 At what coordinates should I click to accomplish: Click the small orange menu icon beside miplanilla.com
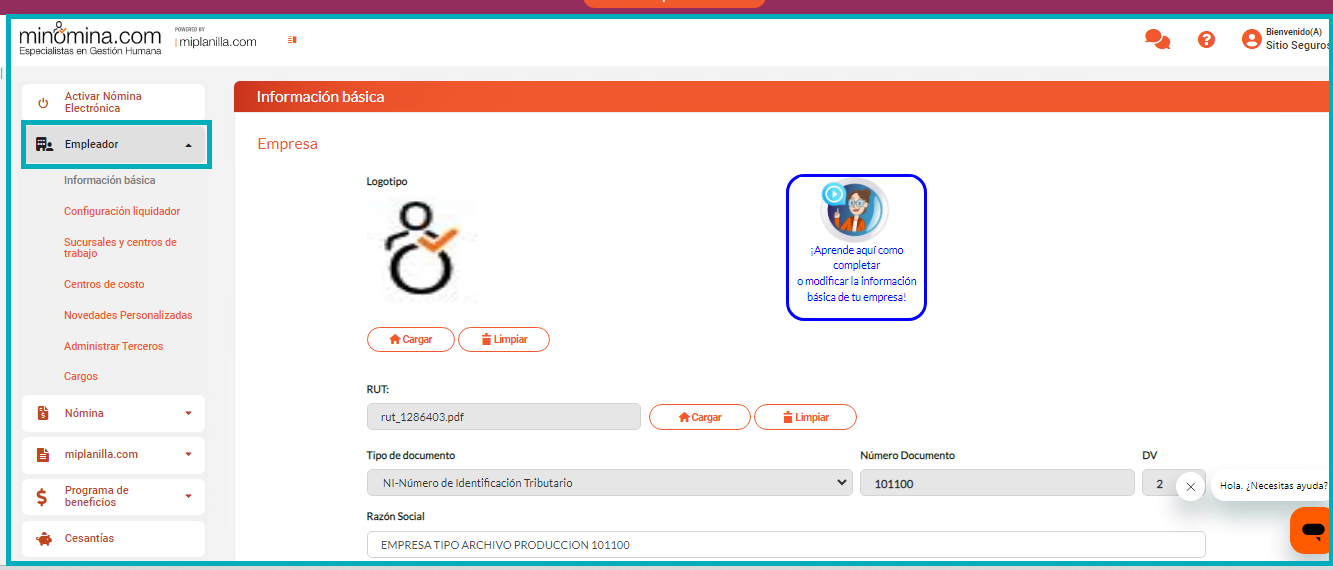pyautogui.click(x=292, y=40)
